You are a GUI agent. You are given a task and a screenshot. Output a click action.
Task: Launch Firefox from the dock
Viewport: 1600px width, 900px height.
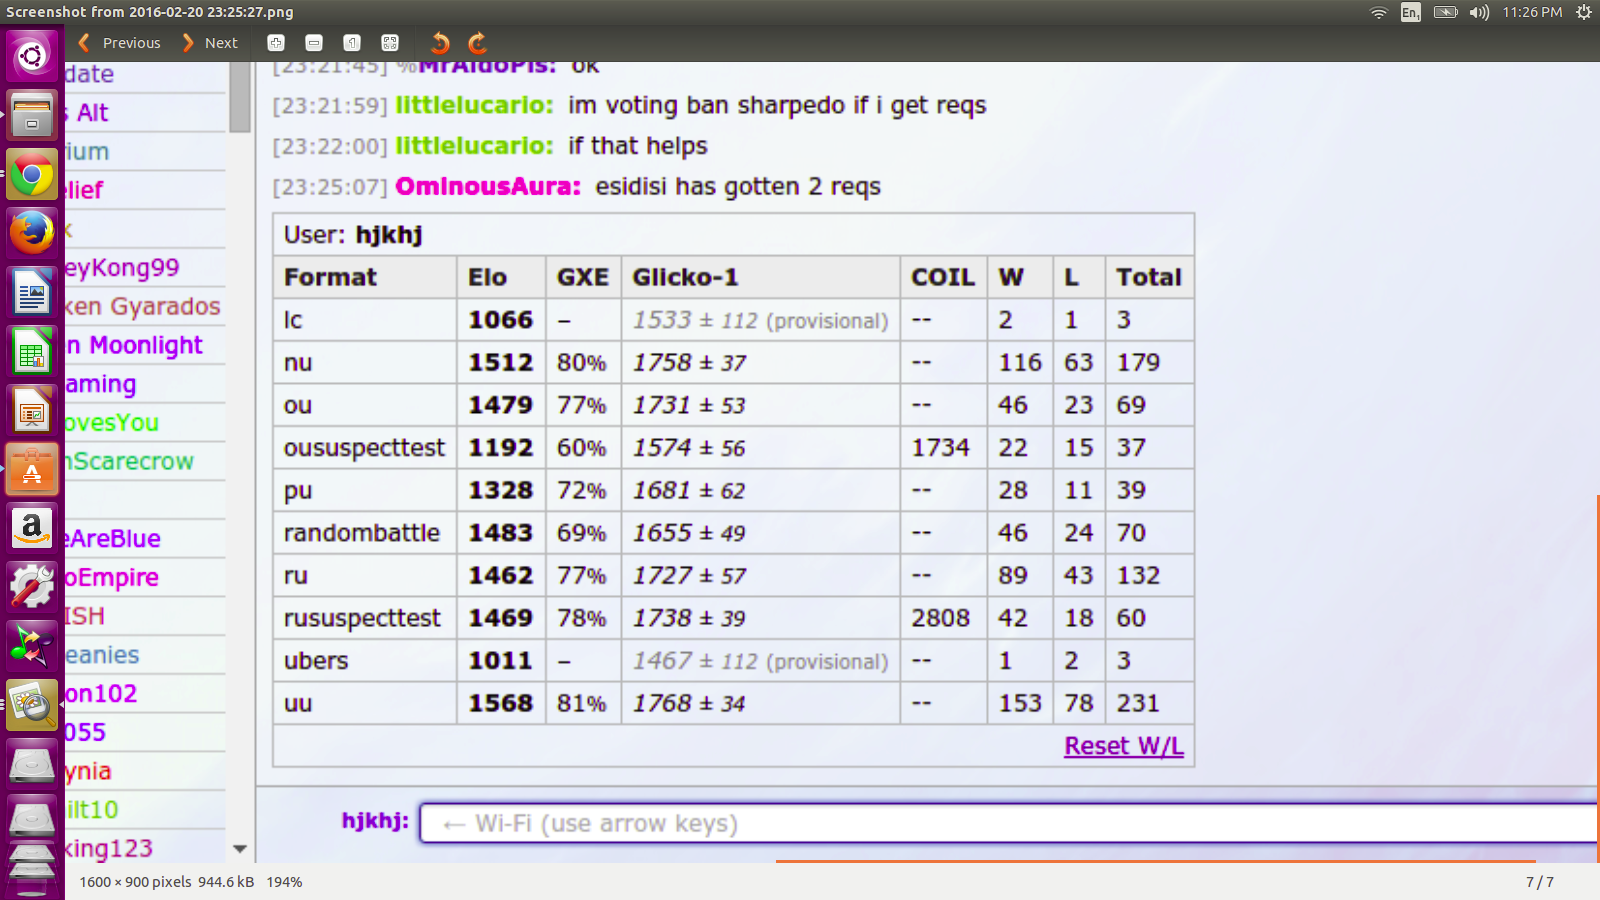tap(32, 233)
